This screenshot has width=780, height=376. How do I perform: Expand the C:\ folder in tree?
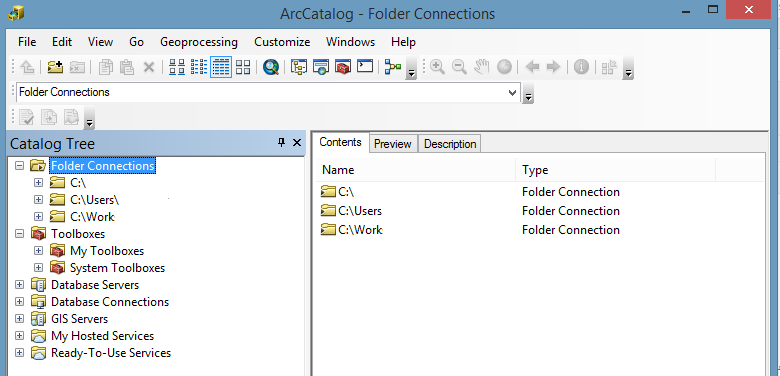point(38,183)
